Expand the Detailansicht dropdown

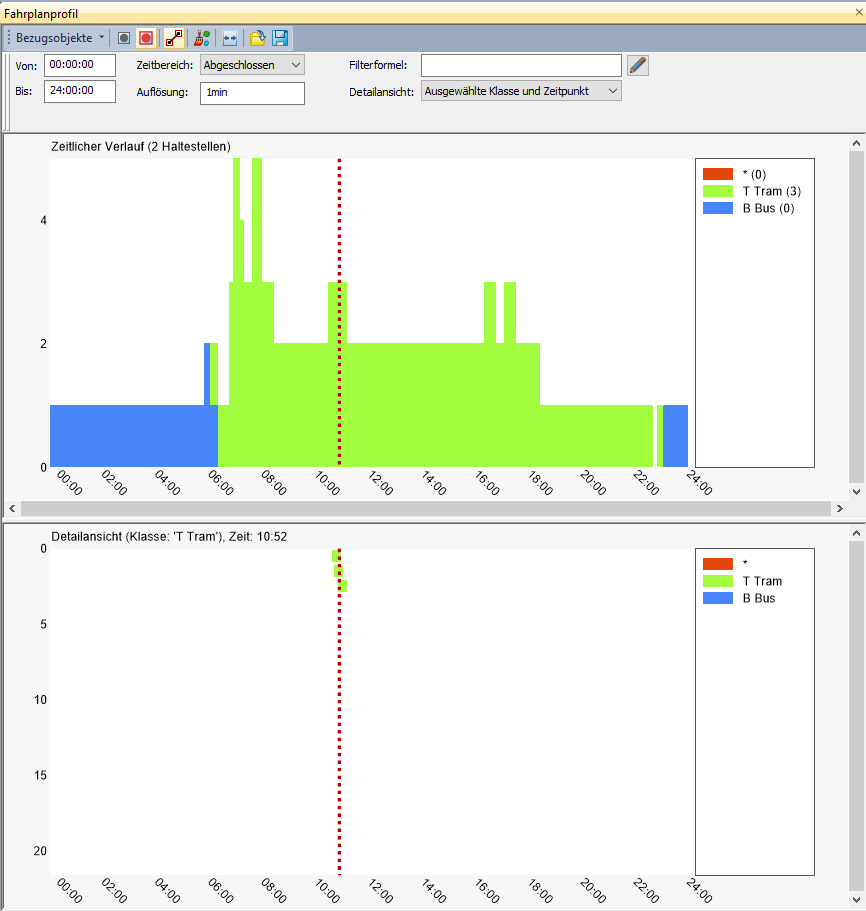tap(521, 91)
